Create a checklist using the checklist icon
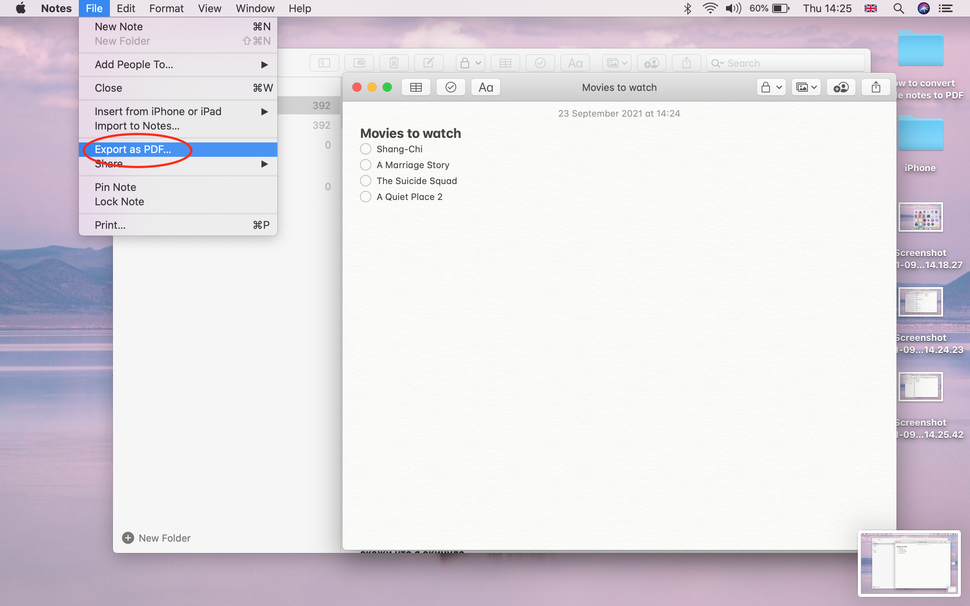 pos(450,87)
